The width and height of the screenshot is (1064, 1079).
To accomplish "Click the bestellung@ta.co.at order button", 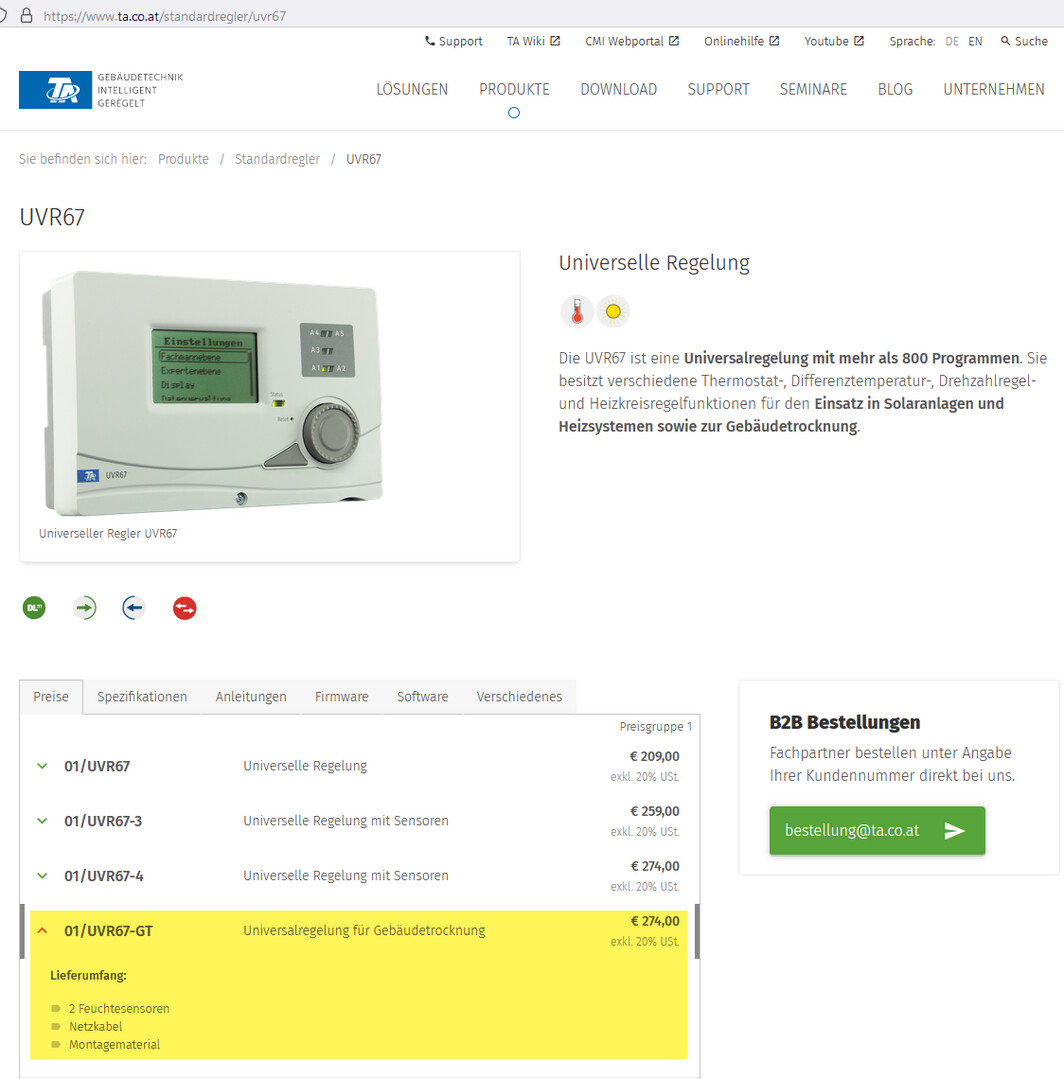I will (877, 831).
